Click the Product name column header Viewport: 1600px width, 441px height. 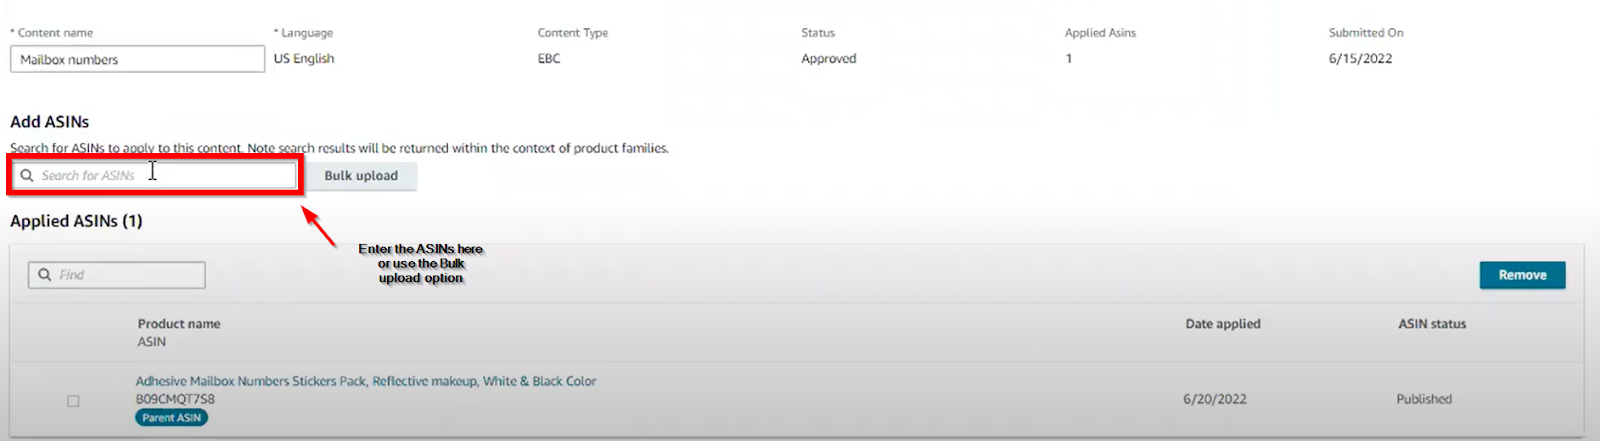pyautogui.click(x=179, y=324)
